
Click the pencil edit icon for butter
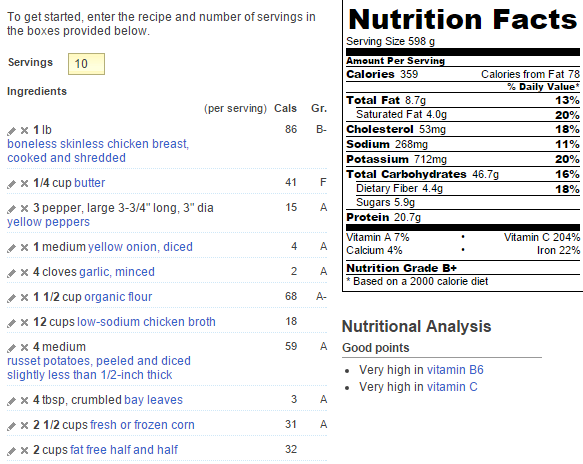(12, 184)
